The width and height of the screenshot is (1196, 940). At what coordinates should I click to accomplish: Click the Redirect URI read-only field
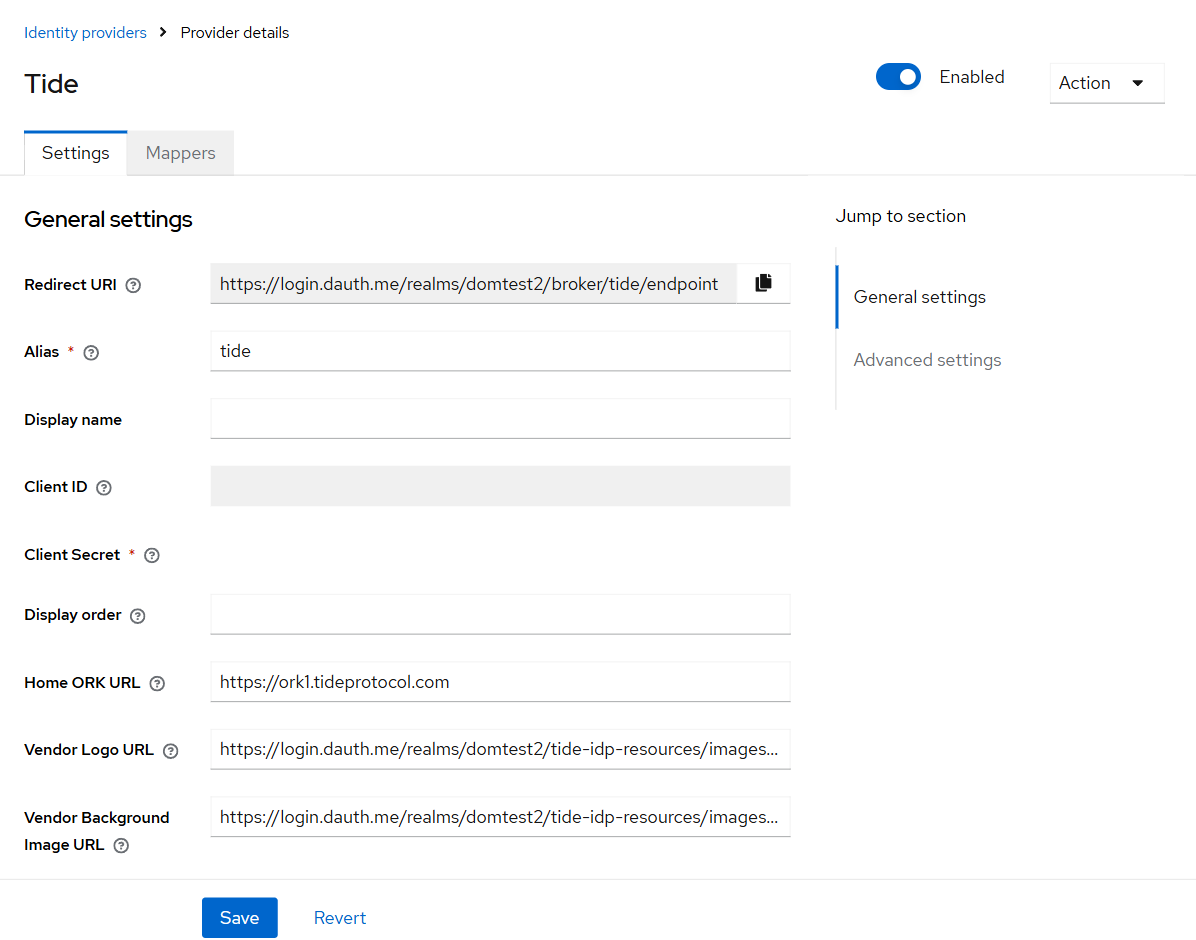(x=474, y=284)
